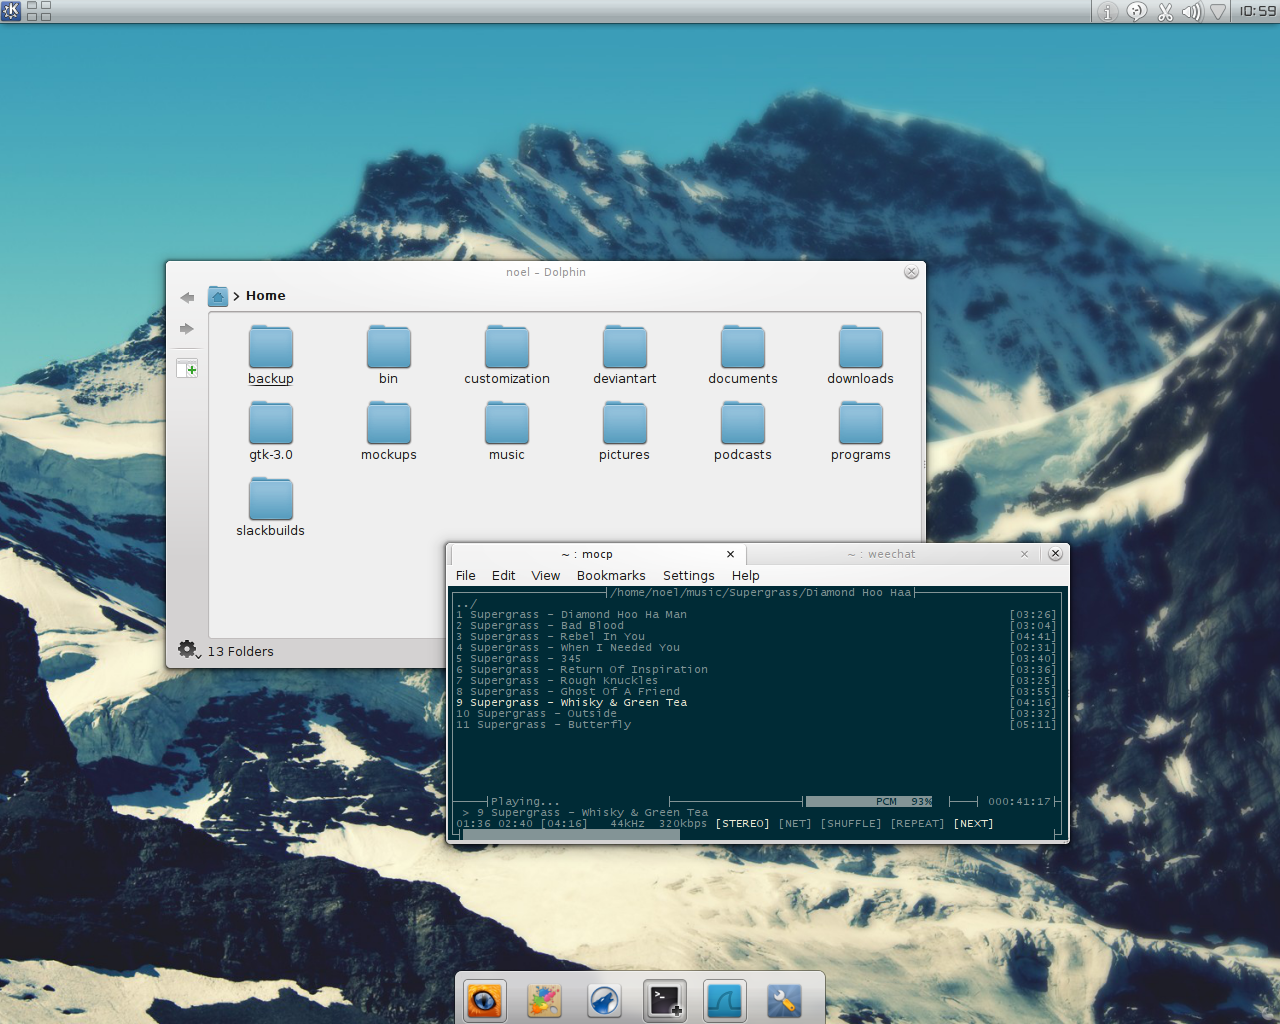Open the terminal Edit menu
1280x1024 pixels.
click(504, 576)
